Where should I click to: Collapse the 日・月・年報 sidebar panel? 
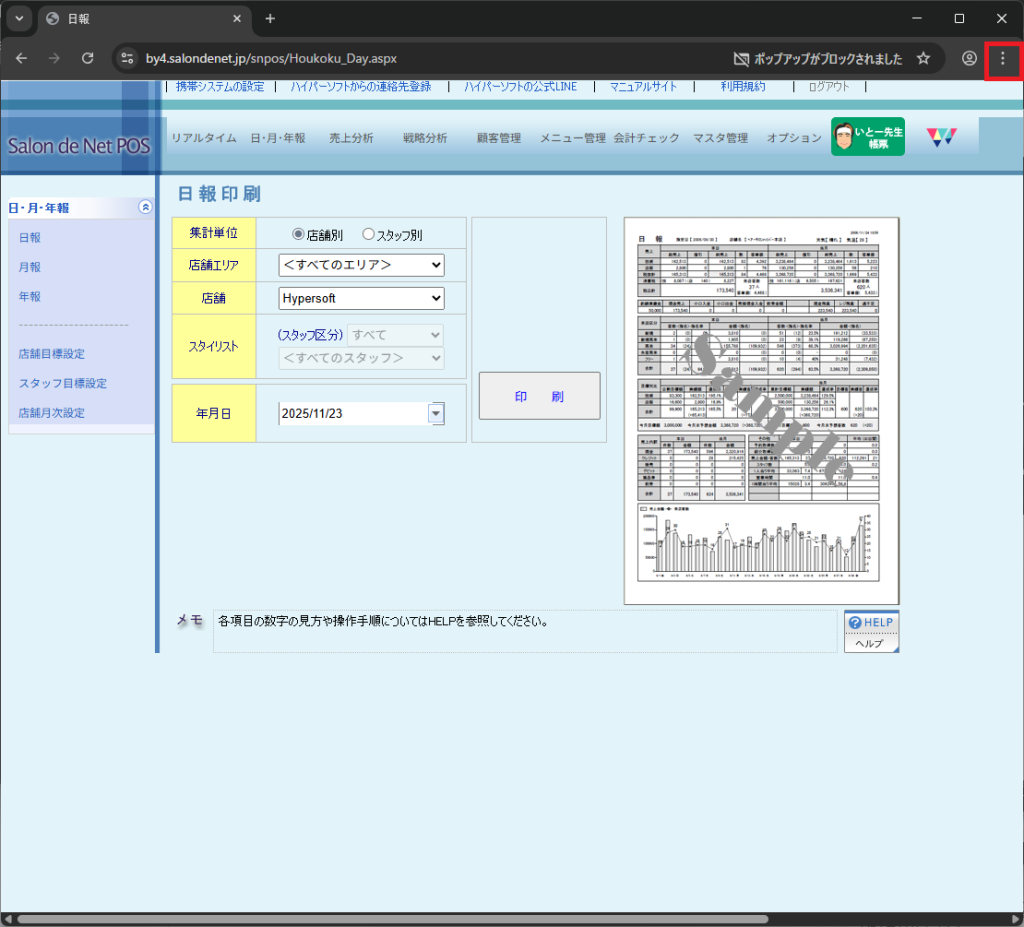145,207
